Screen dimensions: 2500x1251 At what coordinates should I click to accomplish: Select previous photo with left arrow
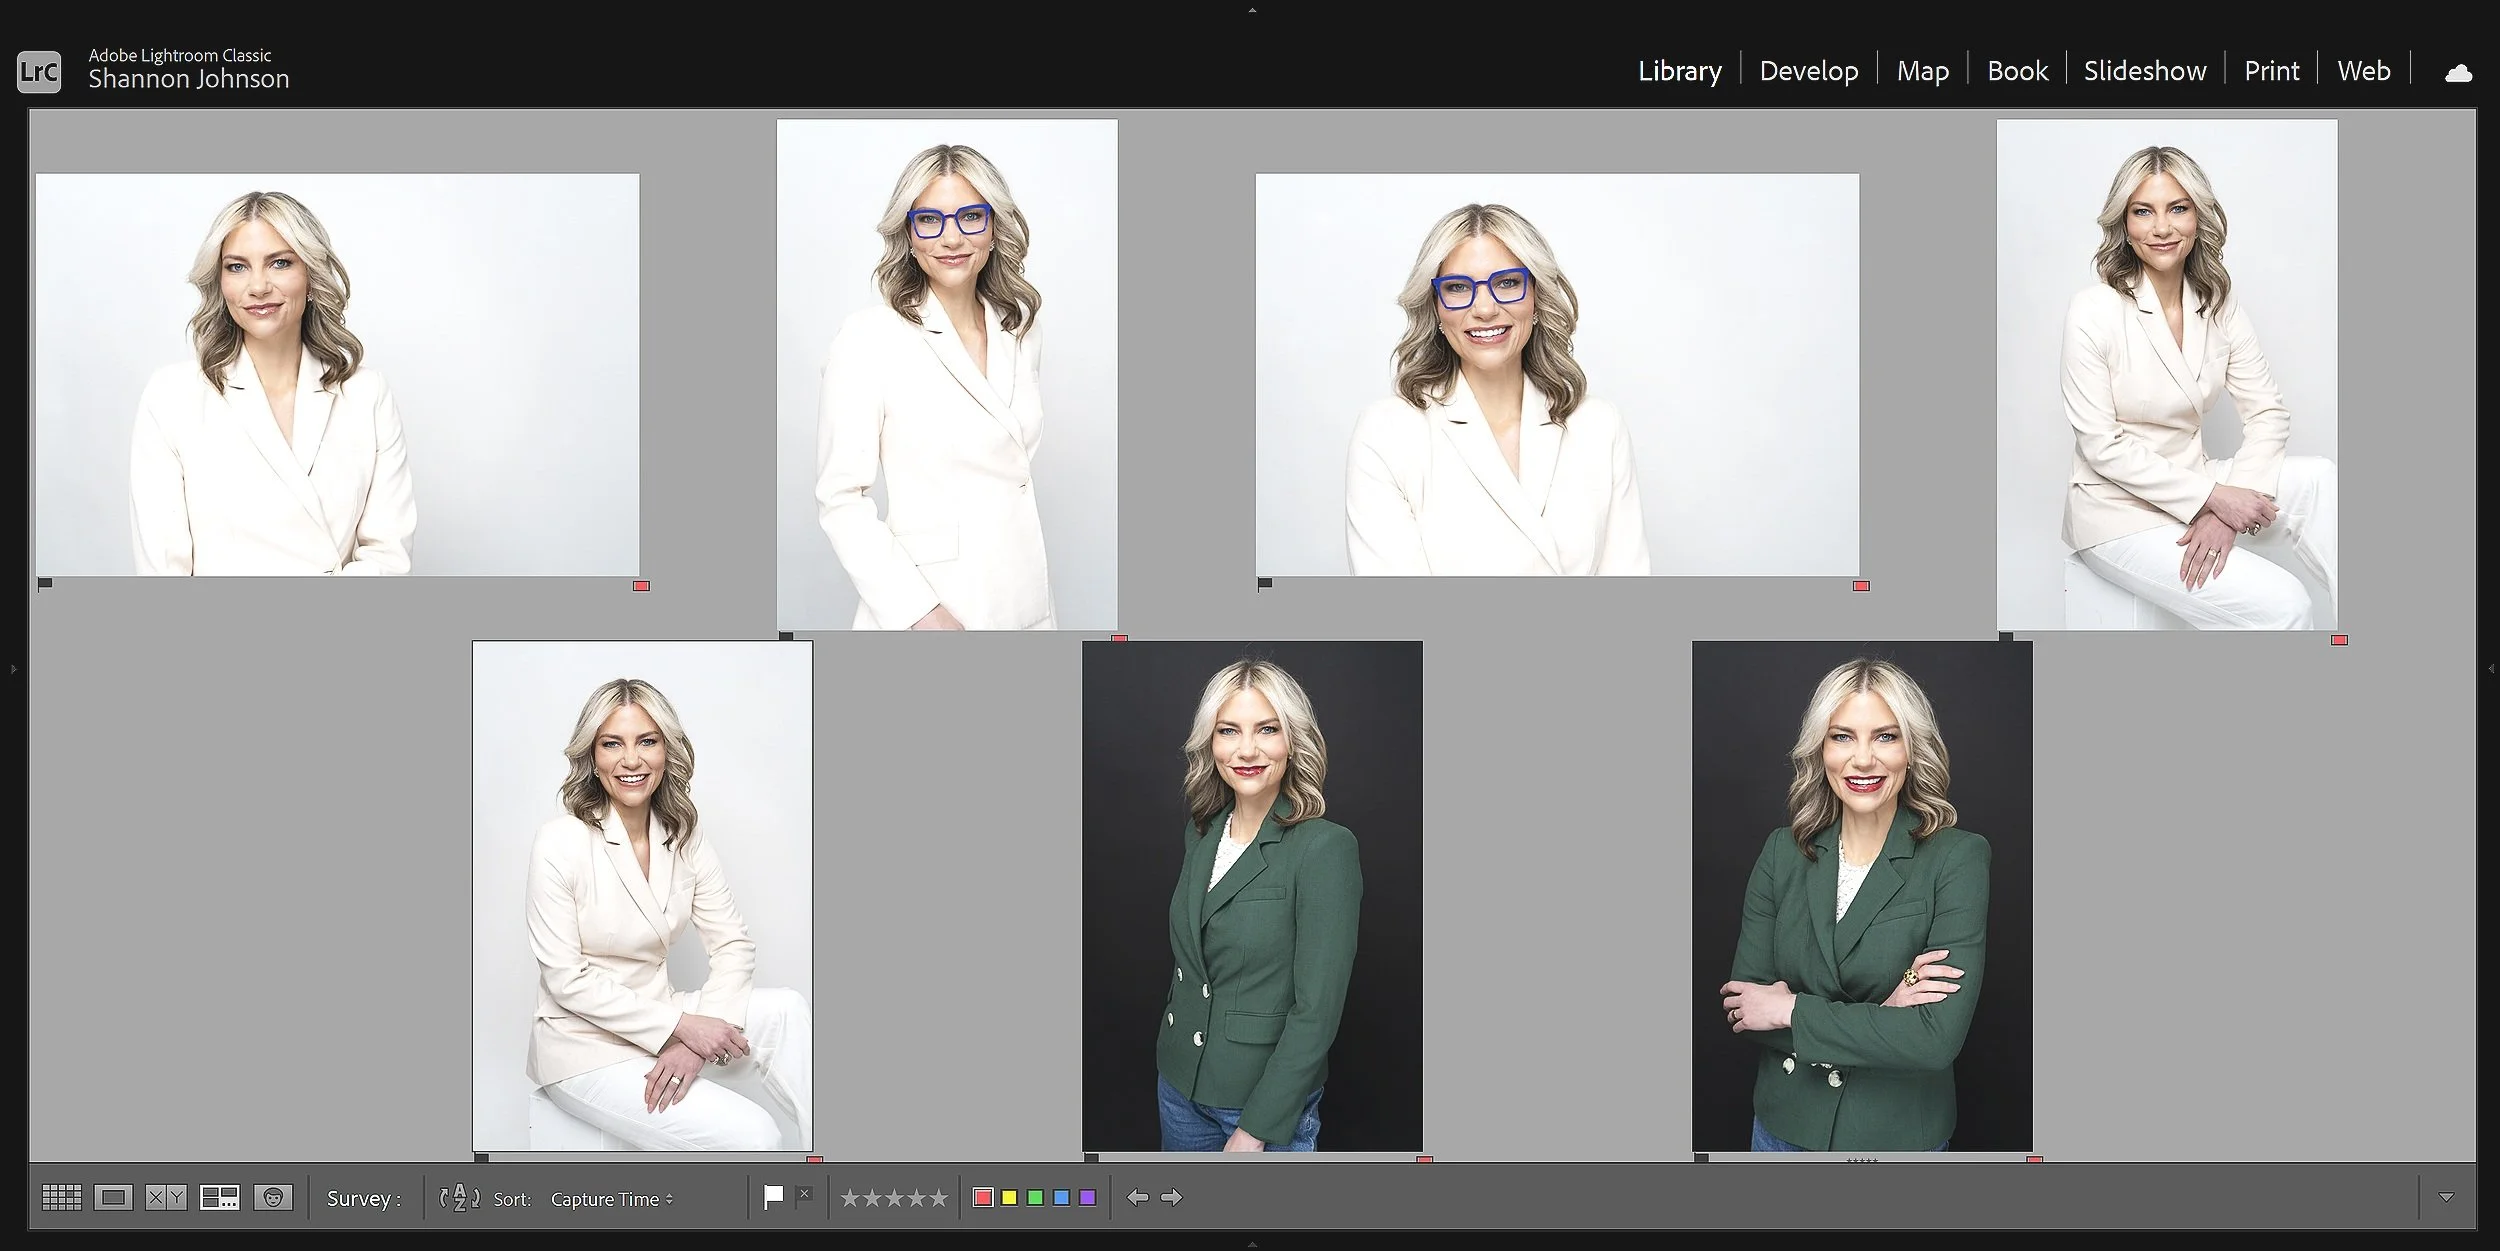coord(1137,1197)
